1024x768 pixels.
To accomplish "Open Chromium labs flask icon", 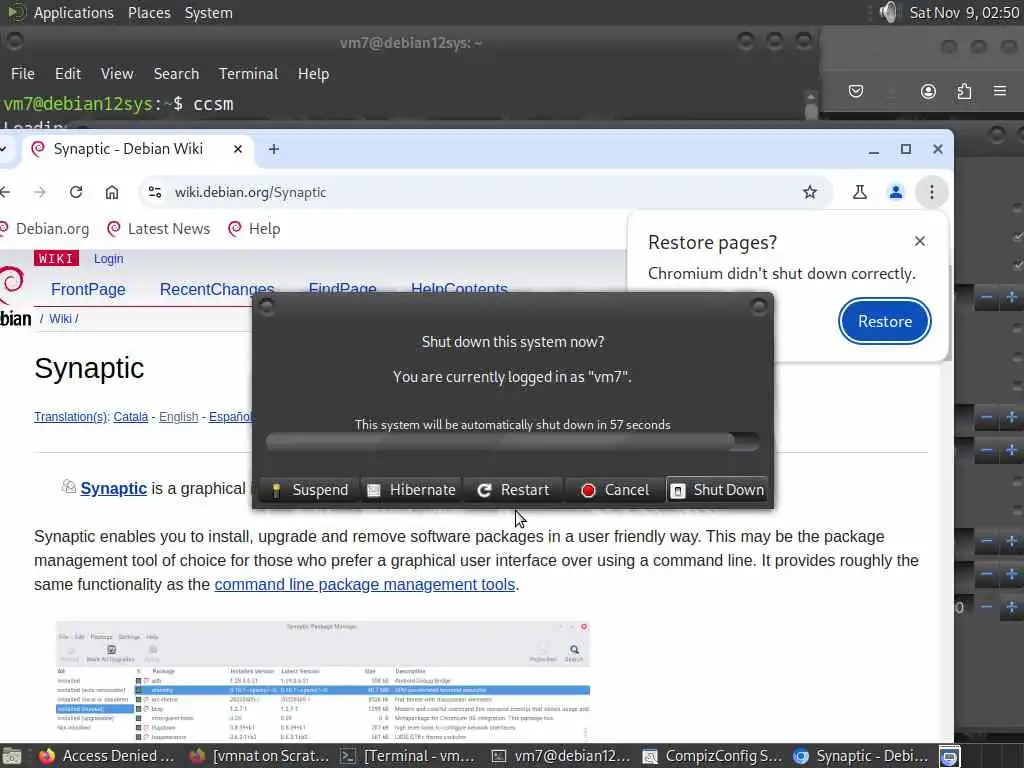I will pos(860,192).
